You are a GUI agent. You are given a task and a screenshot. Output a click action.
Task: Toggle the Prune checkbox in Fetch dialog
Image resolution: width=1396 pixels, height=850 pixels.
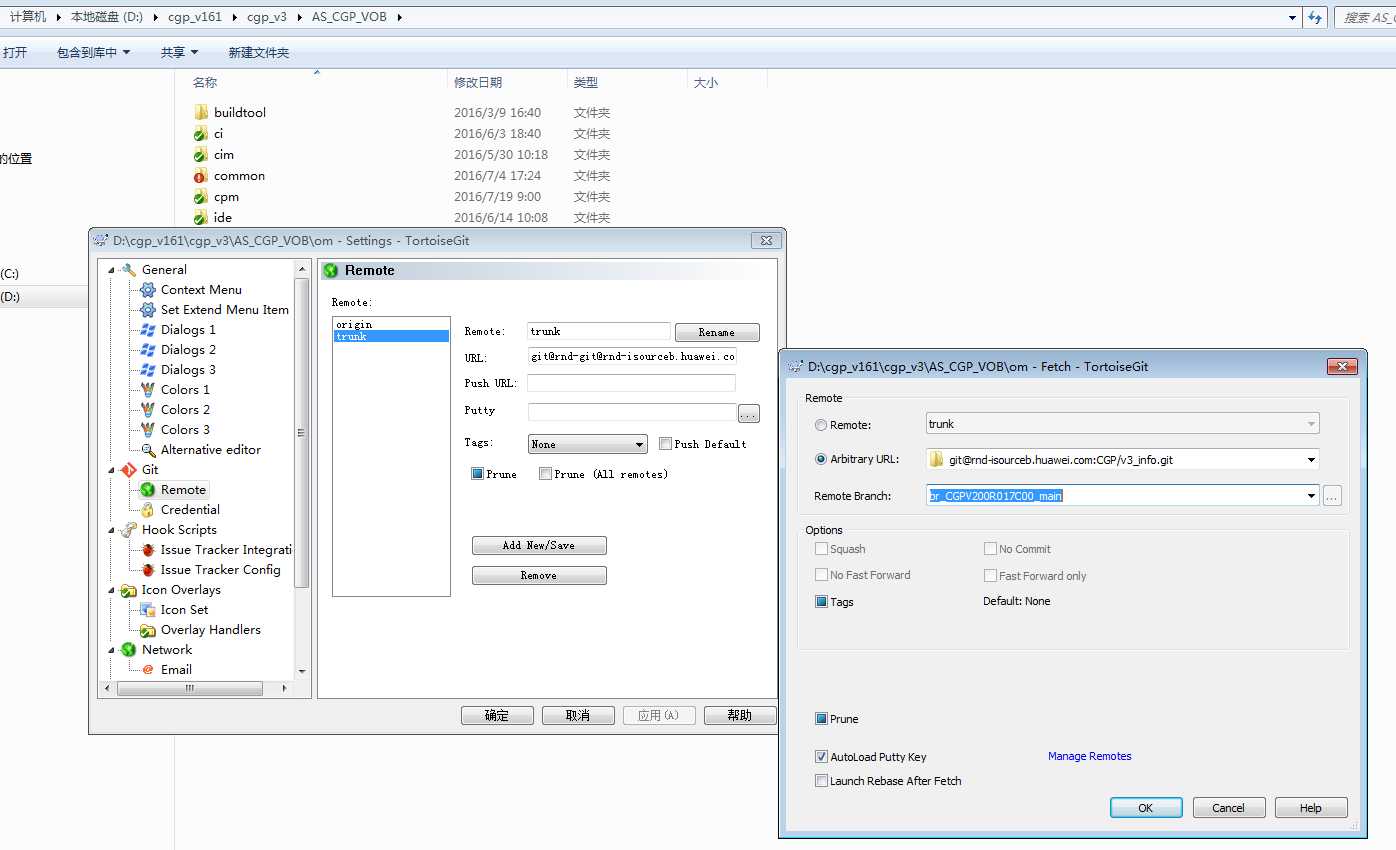pos(821,719)
